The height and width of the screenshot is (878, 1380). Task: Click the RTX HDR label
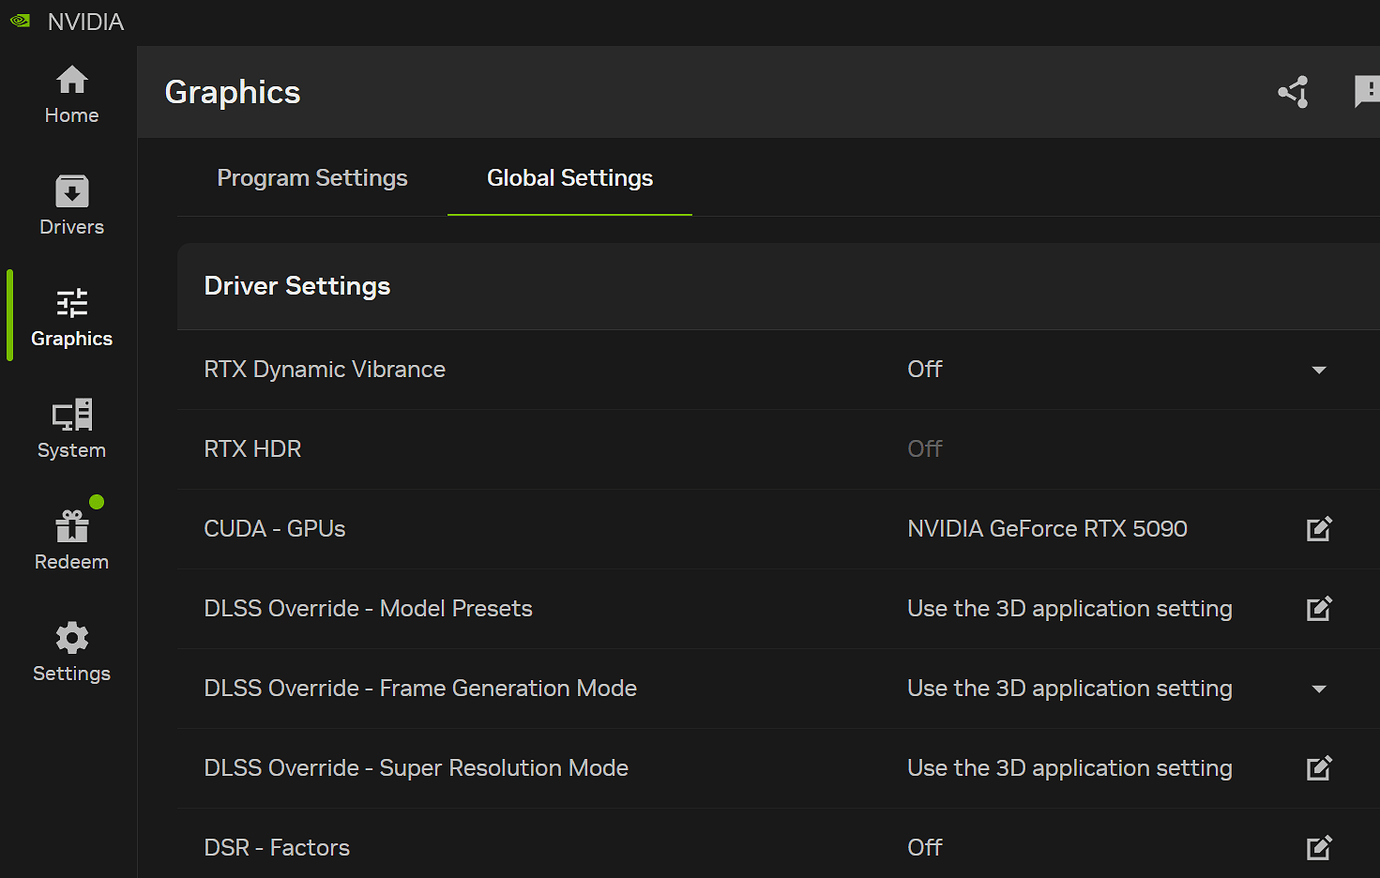(252, 449)
